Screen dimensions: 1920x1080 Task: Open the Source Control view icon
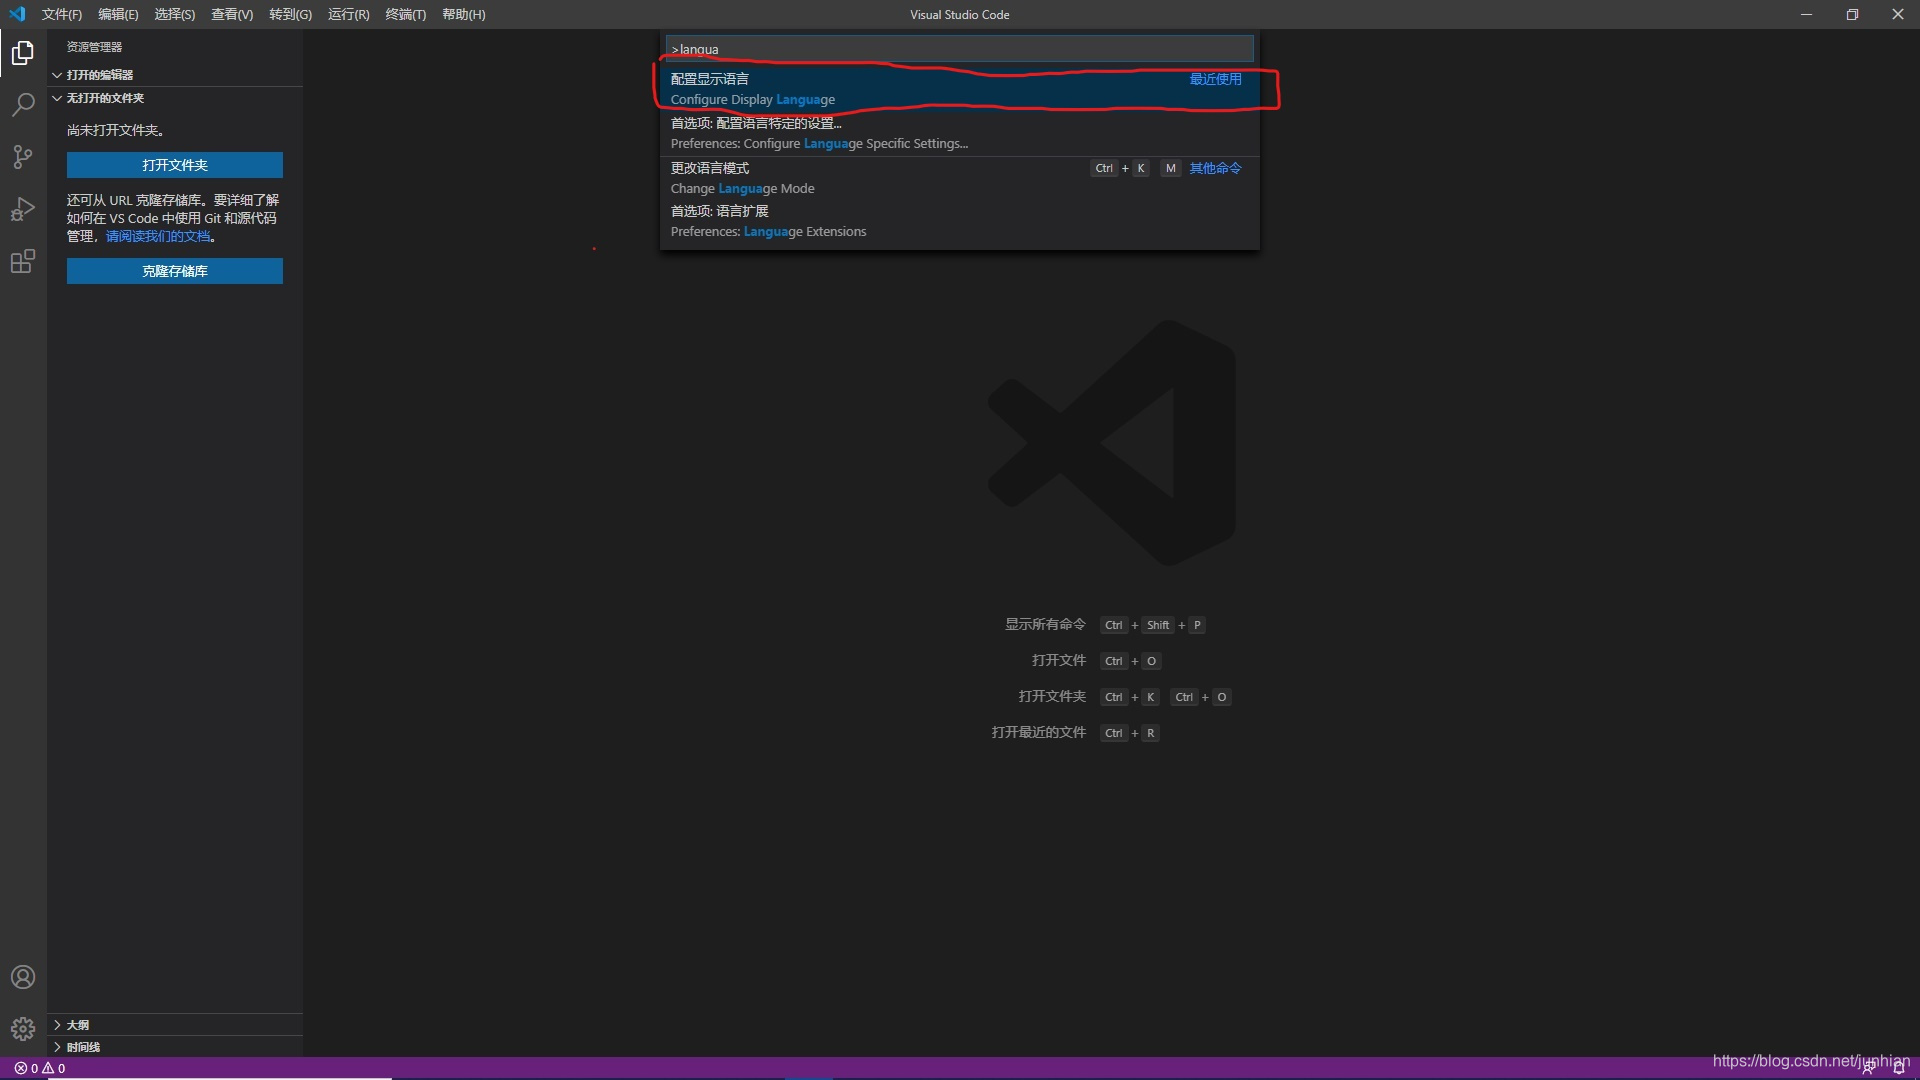point(23,157)
